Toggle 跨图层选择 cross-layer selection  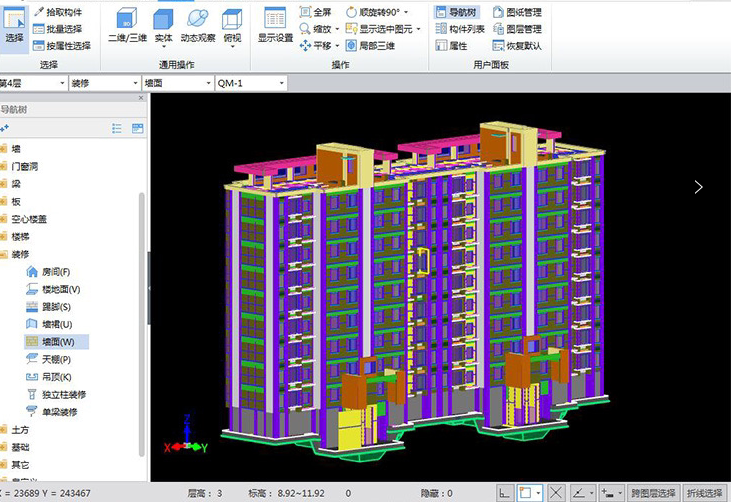[x=653, y=493]
